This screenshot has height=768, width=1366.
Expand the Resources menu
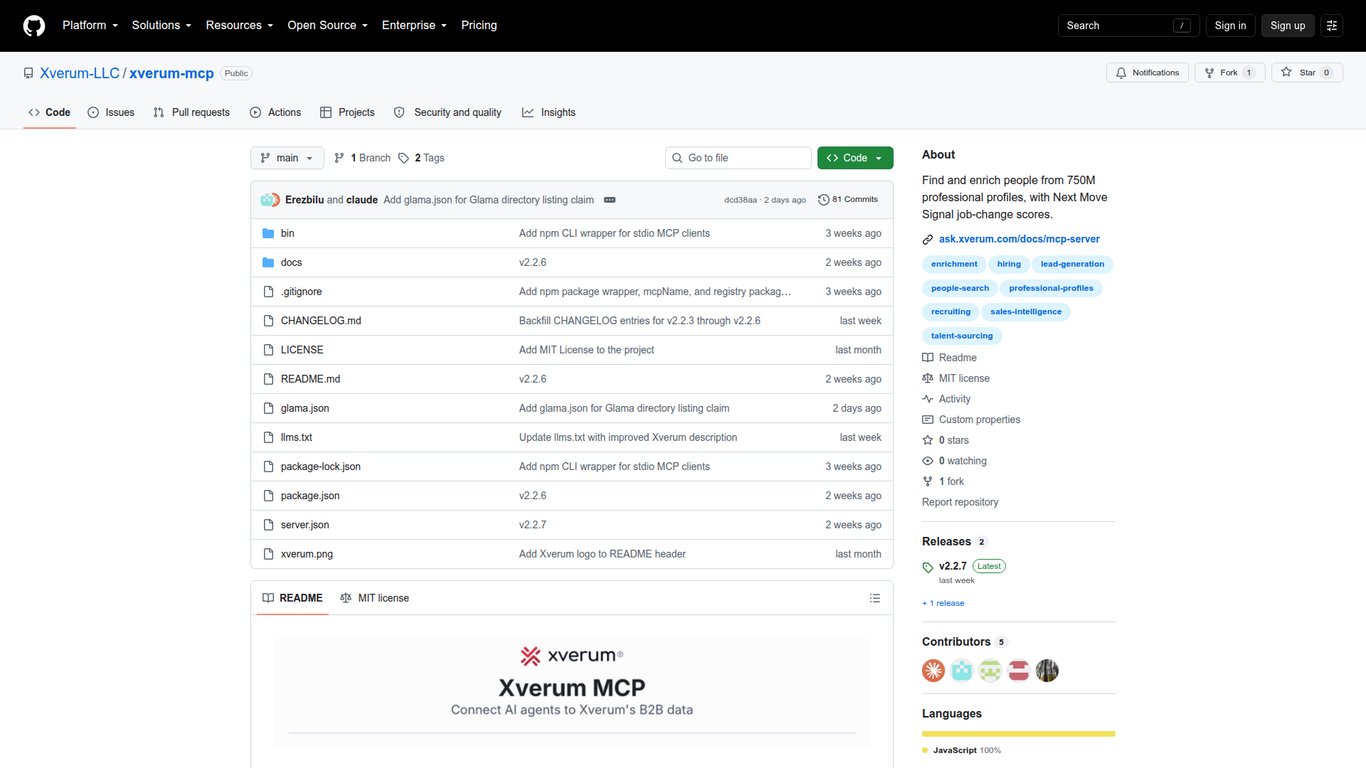point(239,25)
